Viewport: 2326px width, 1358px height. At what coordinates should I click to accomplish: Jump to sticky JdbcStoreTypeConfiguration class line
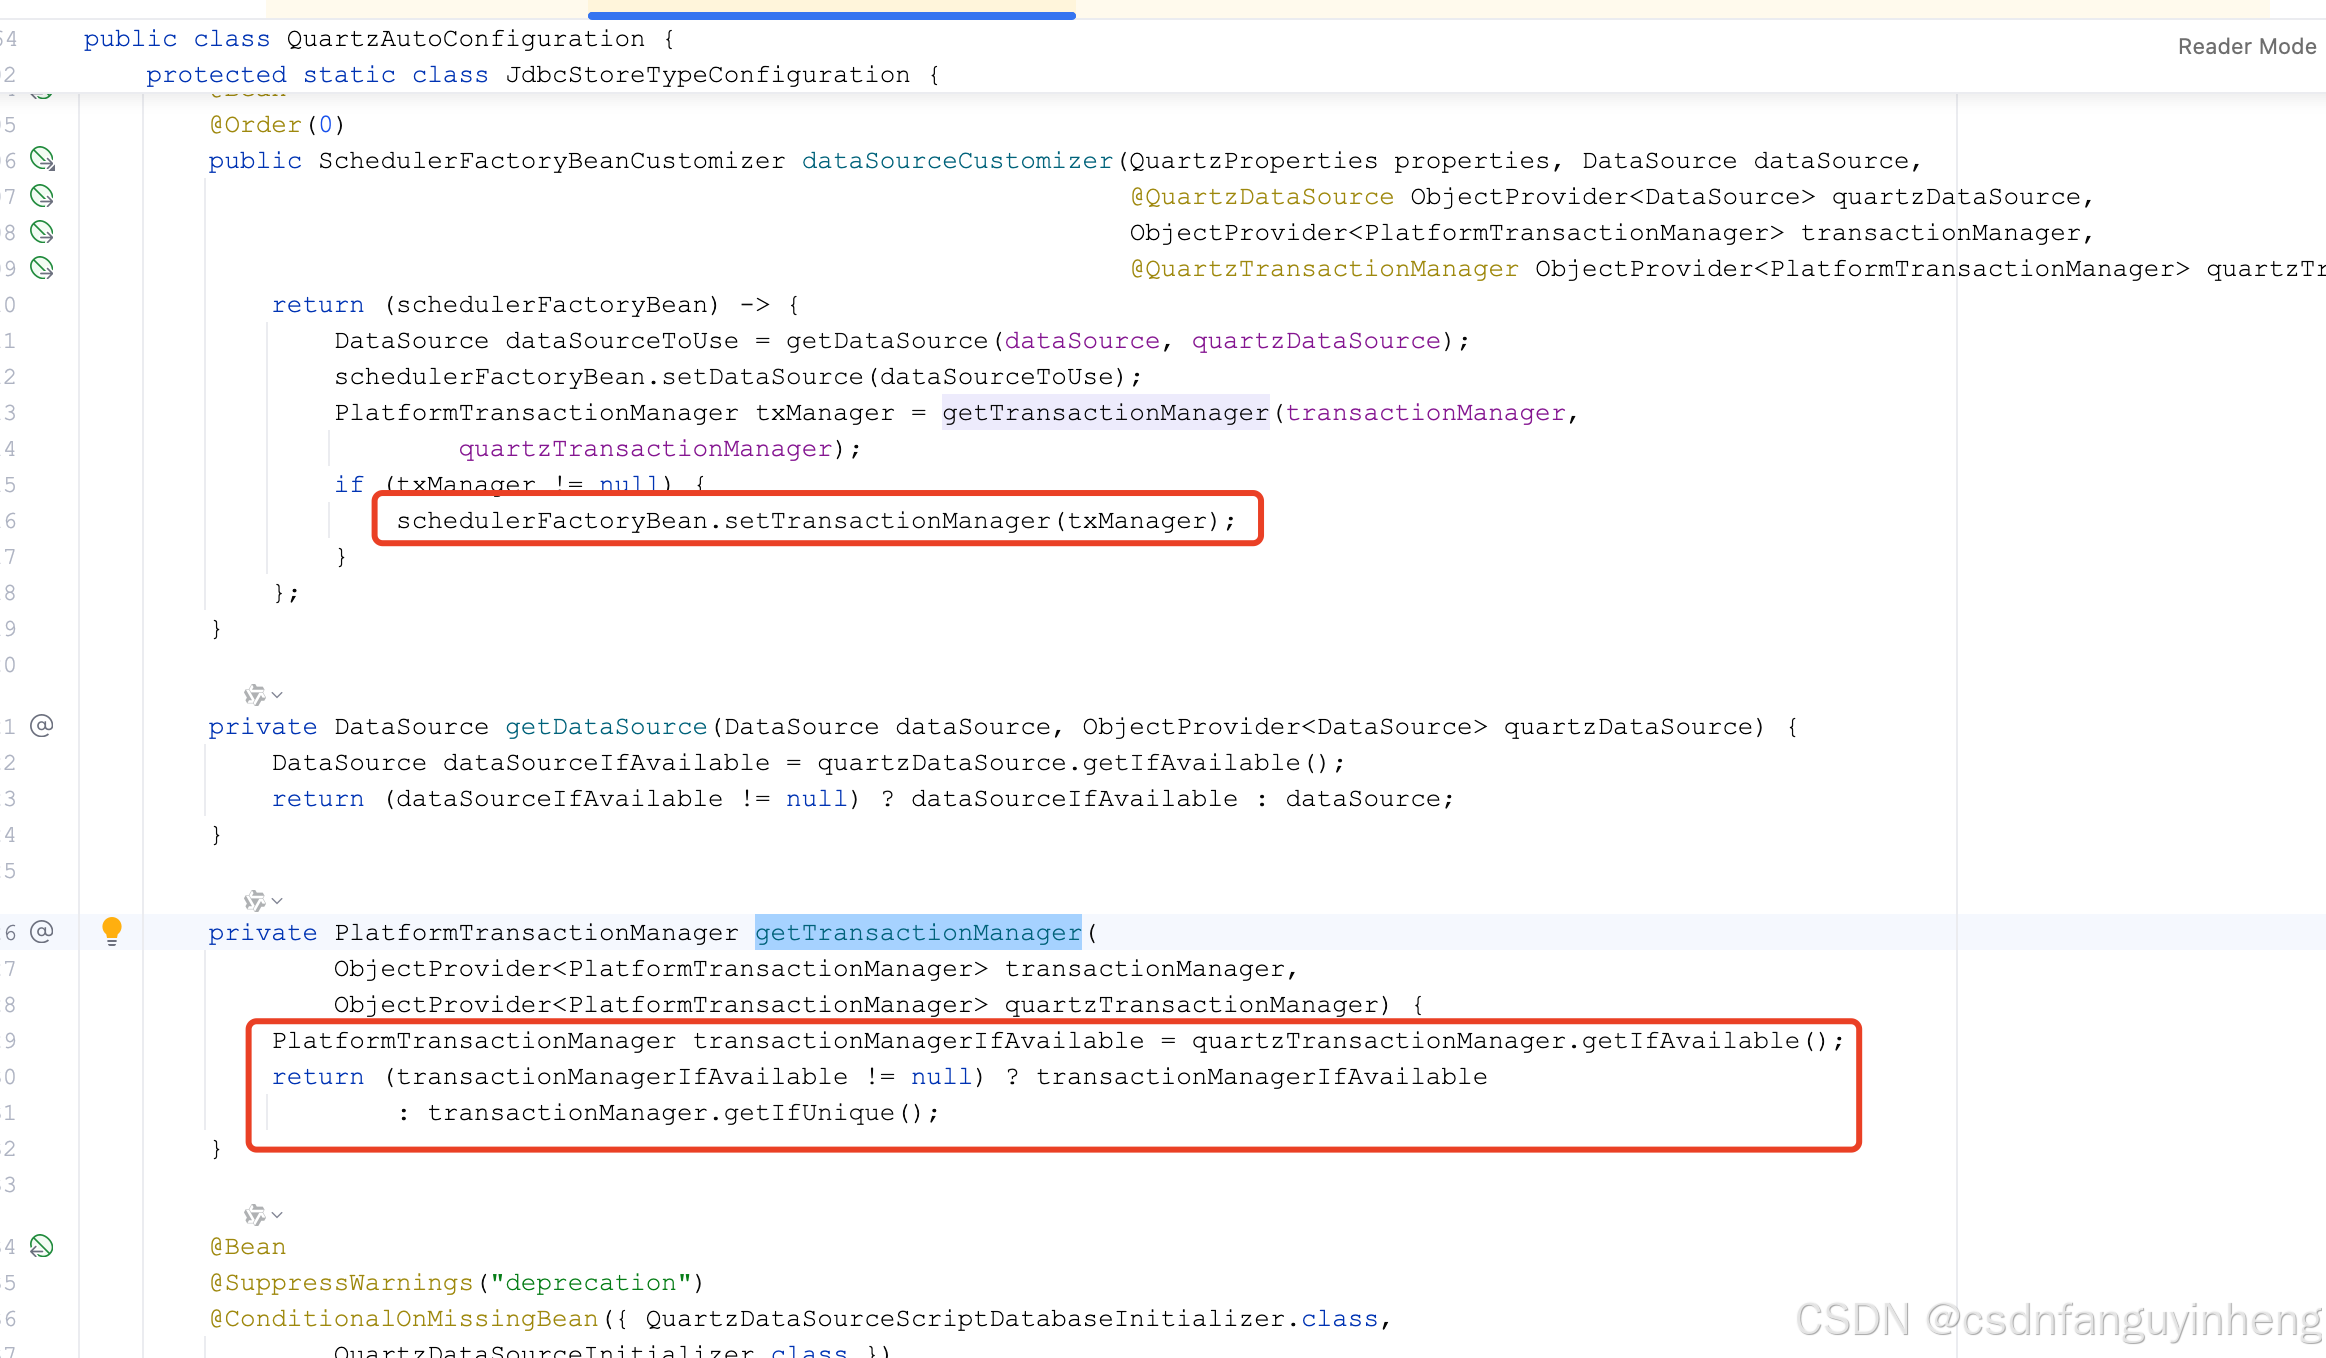pyautogui.click(x=707, y=75)
